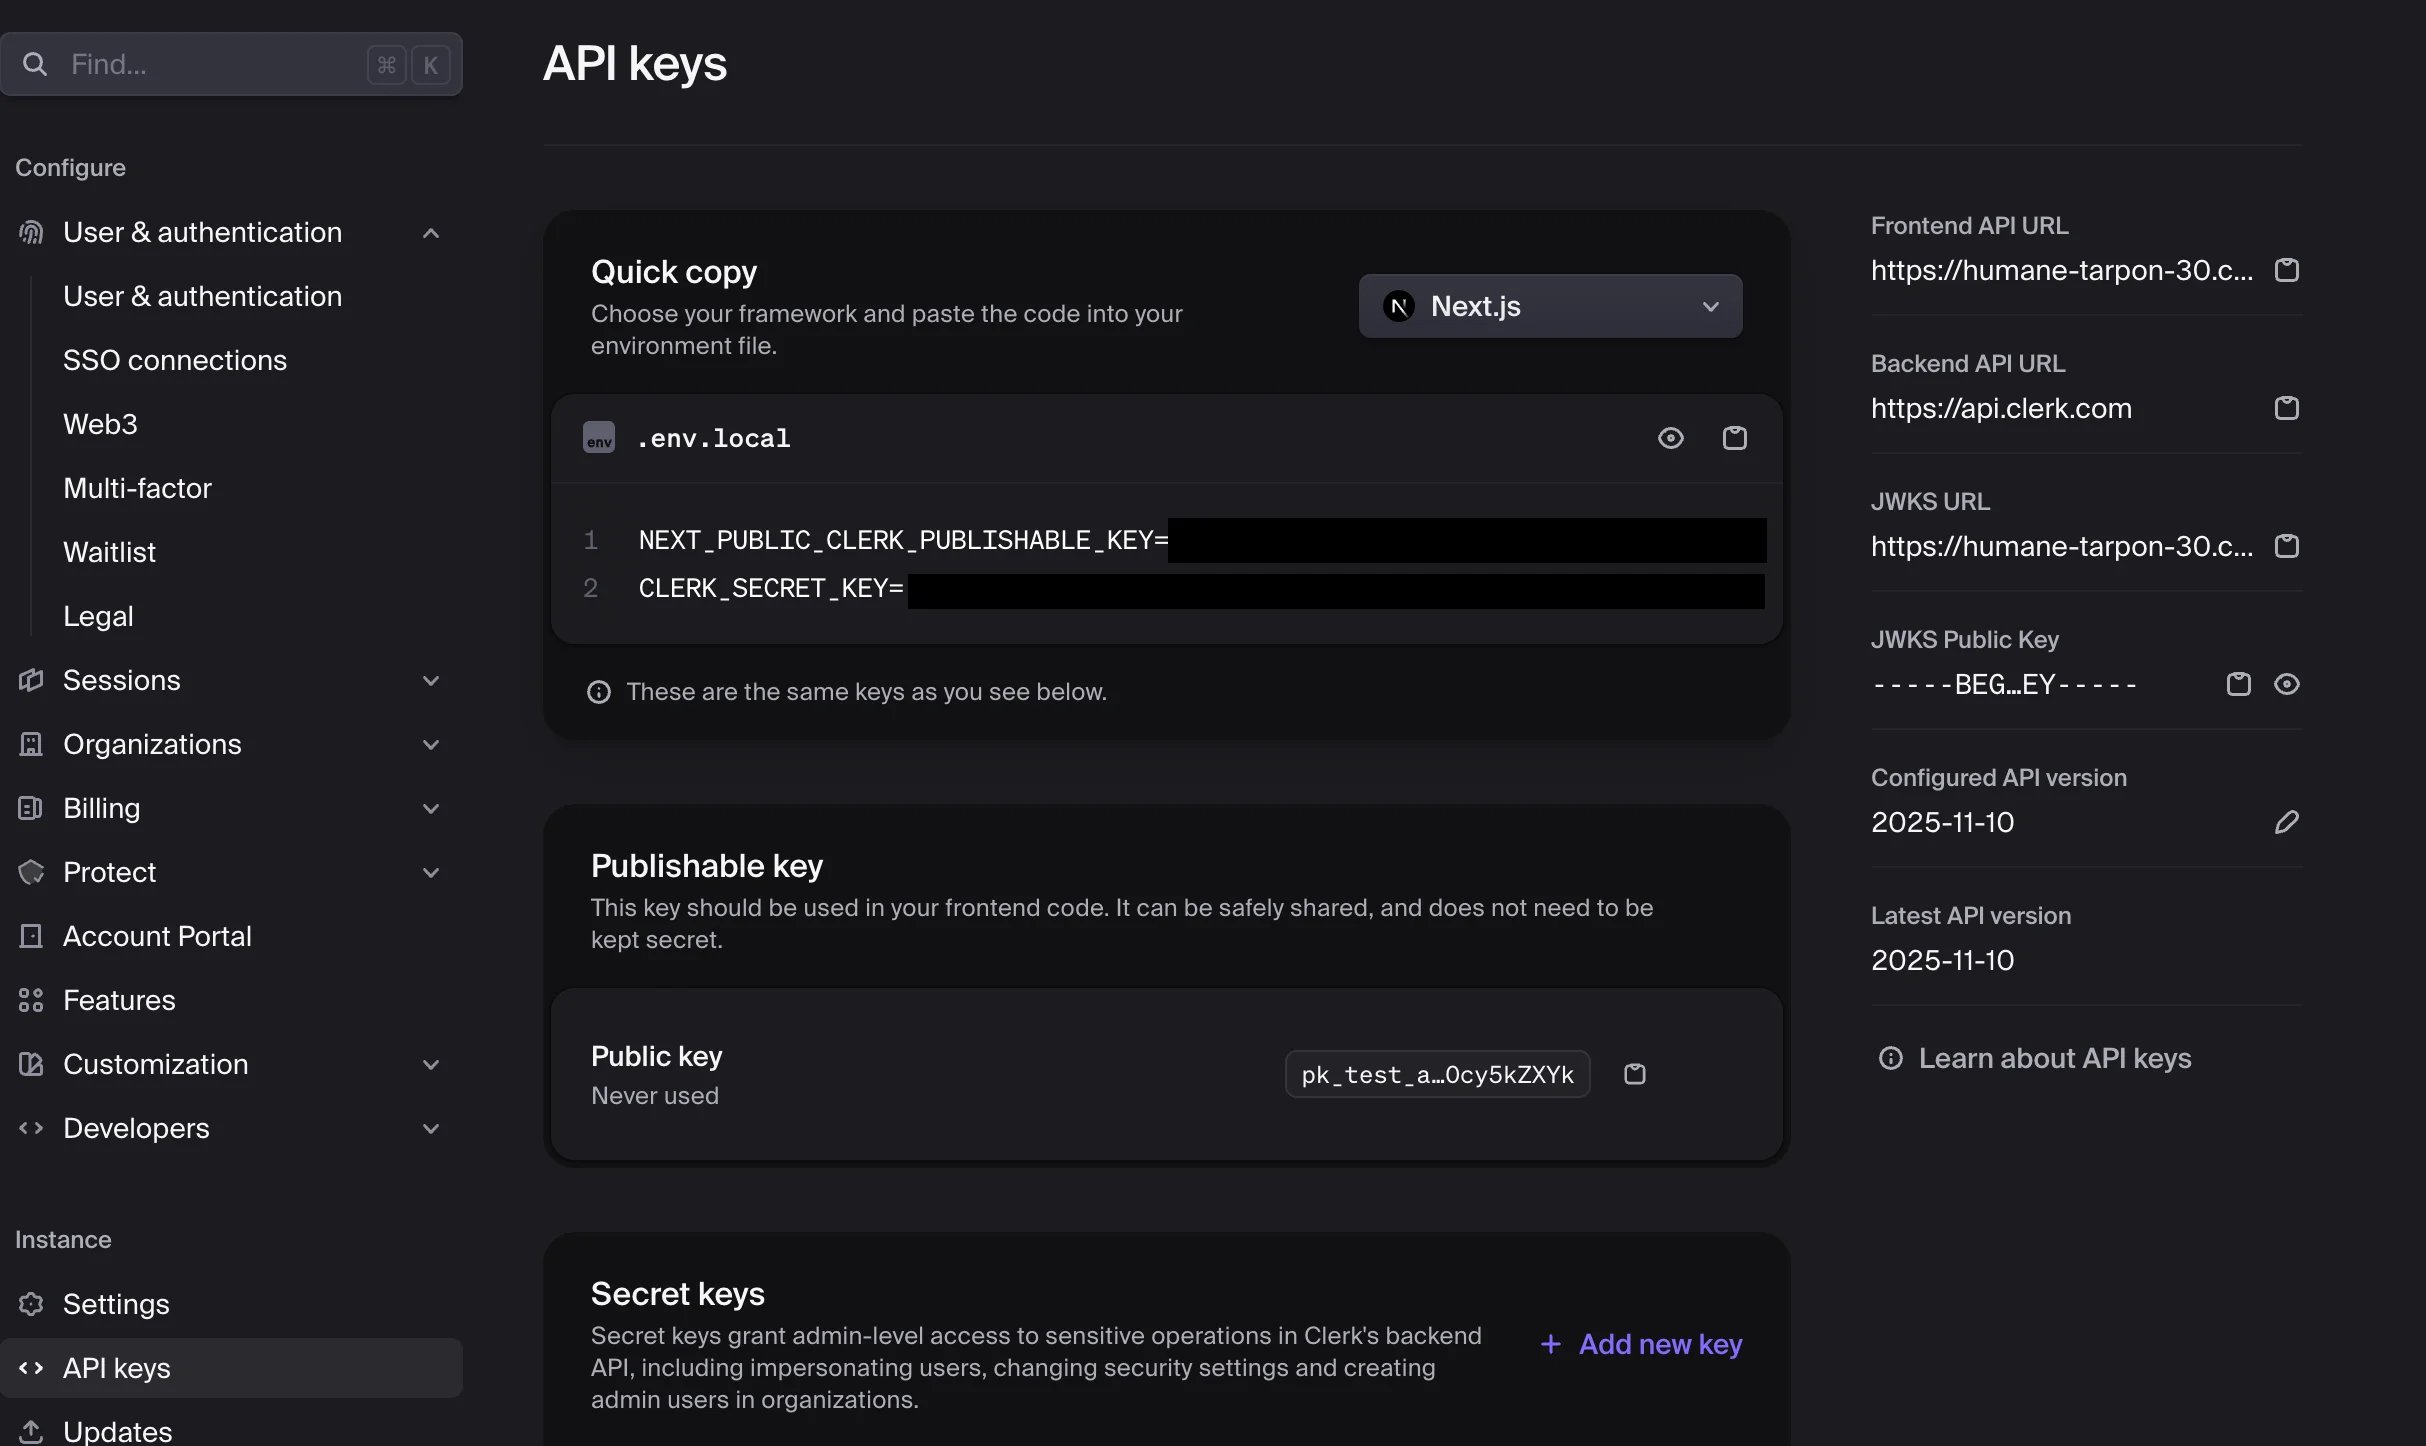This screenshot has width=2426, height=1446.
Task: Click the fingerprint icon beside User & authentication
Action: point(31,233)
